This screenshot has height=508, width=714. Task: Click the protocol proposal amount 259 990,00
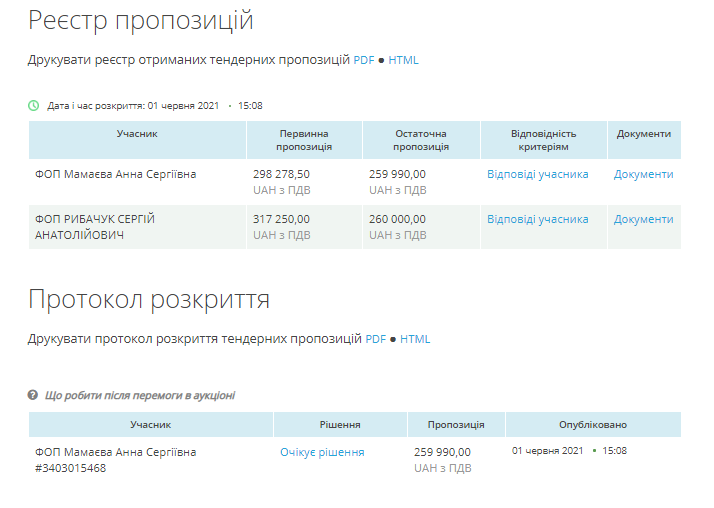point(442,452)
